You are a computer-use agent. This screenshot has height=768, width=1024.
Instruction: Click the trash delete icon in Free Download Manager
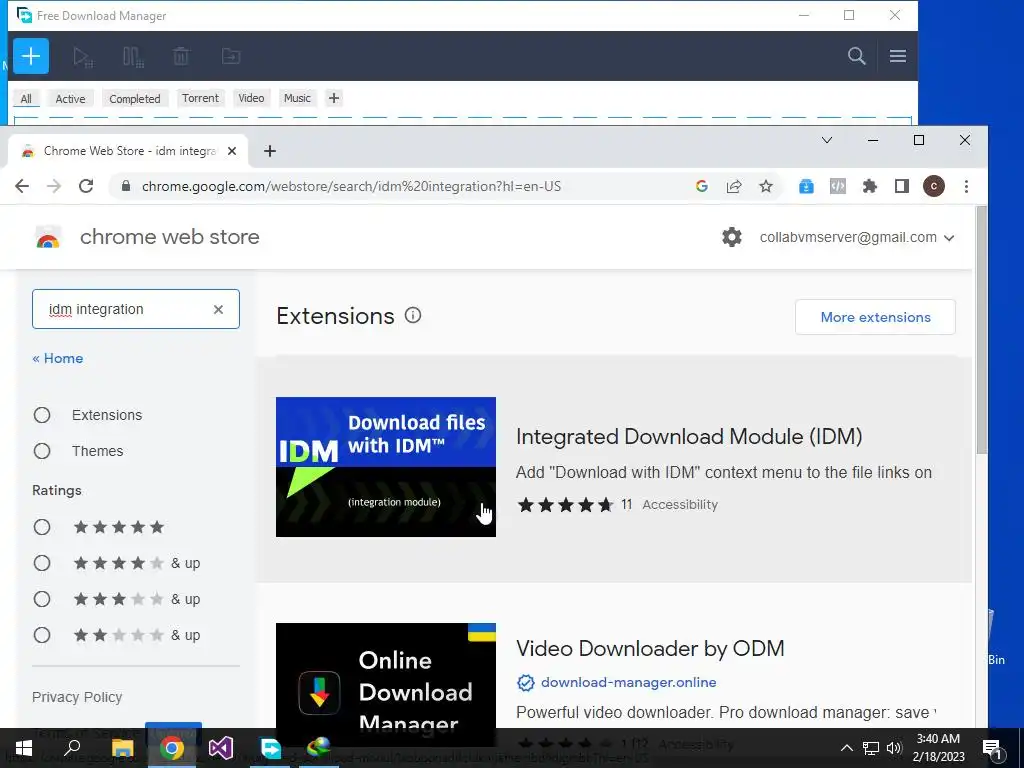pos(181,56)
